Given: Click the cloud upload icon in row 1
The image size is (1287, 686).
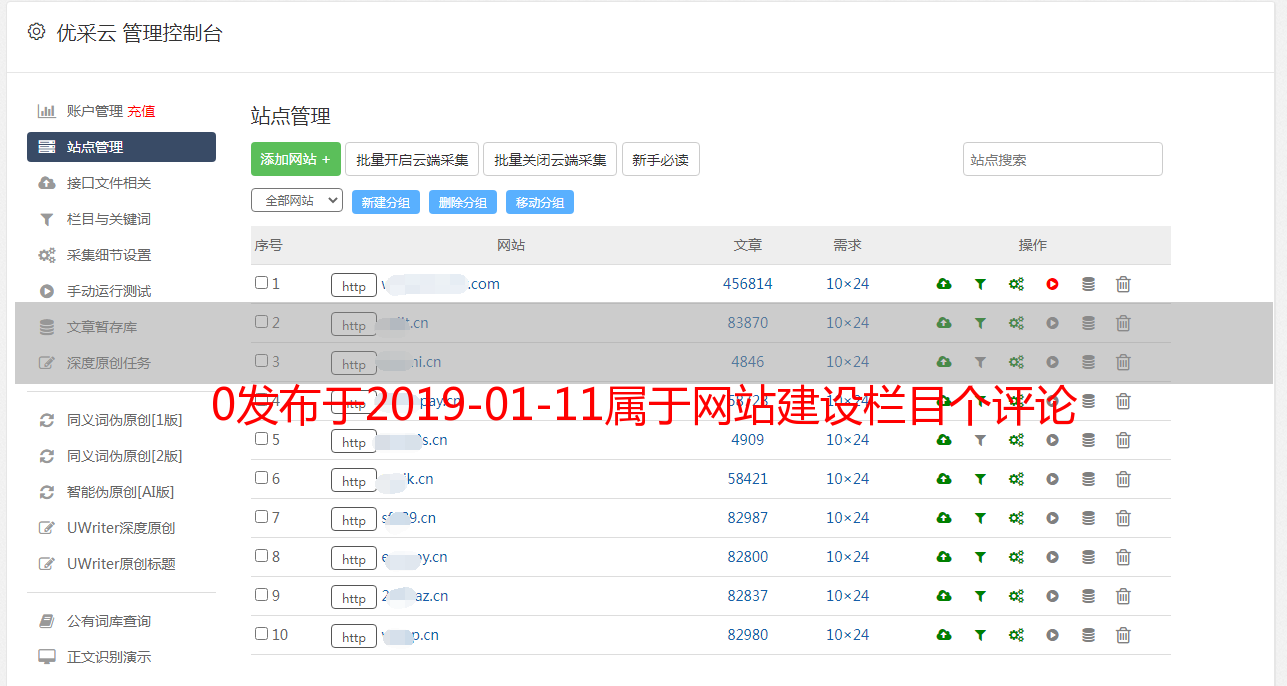Looking at the screenshot, I should coord(944,284).
